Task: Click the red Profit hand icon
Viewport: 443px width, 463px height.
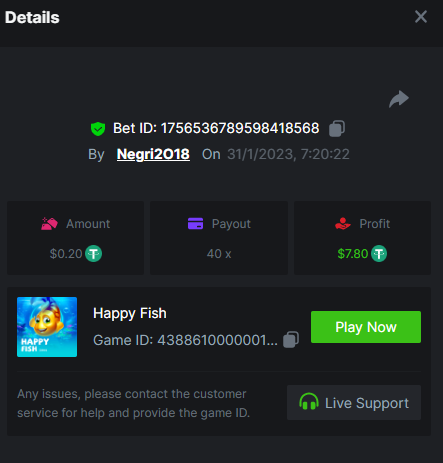Action: (x=343, y=224)
